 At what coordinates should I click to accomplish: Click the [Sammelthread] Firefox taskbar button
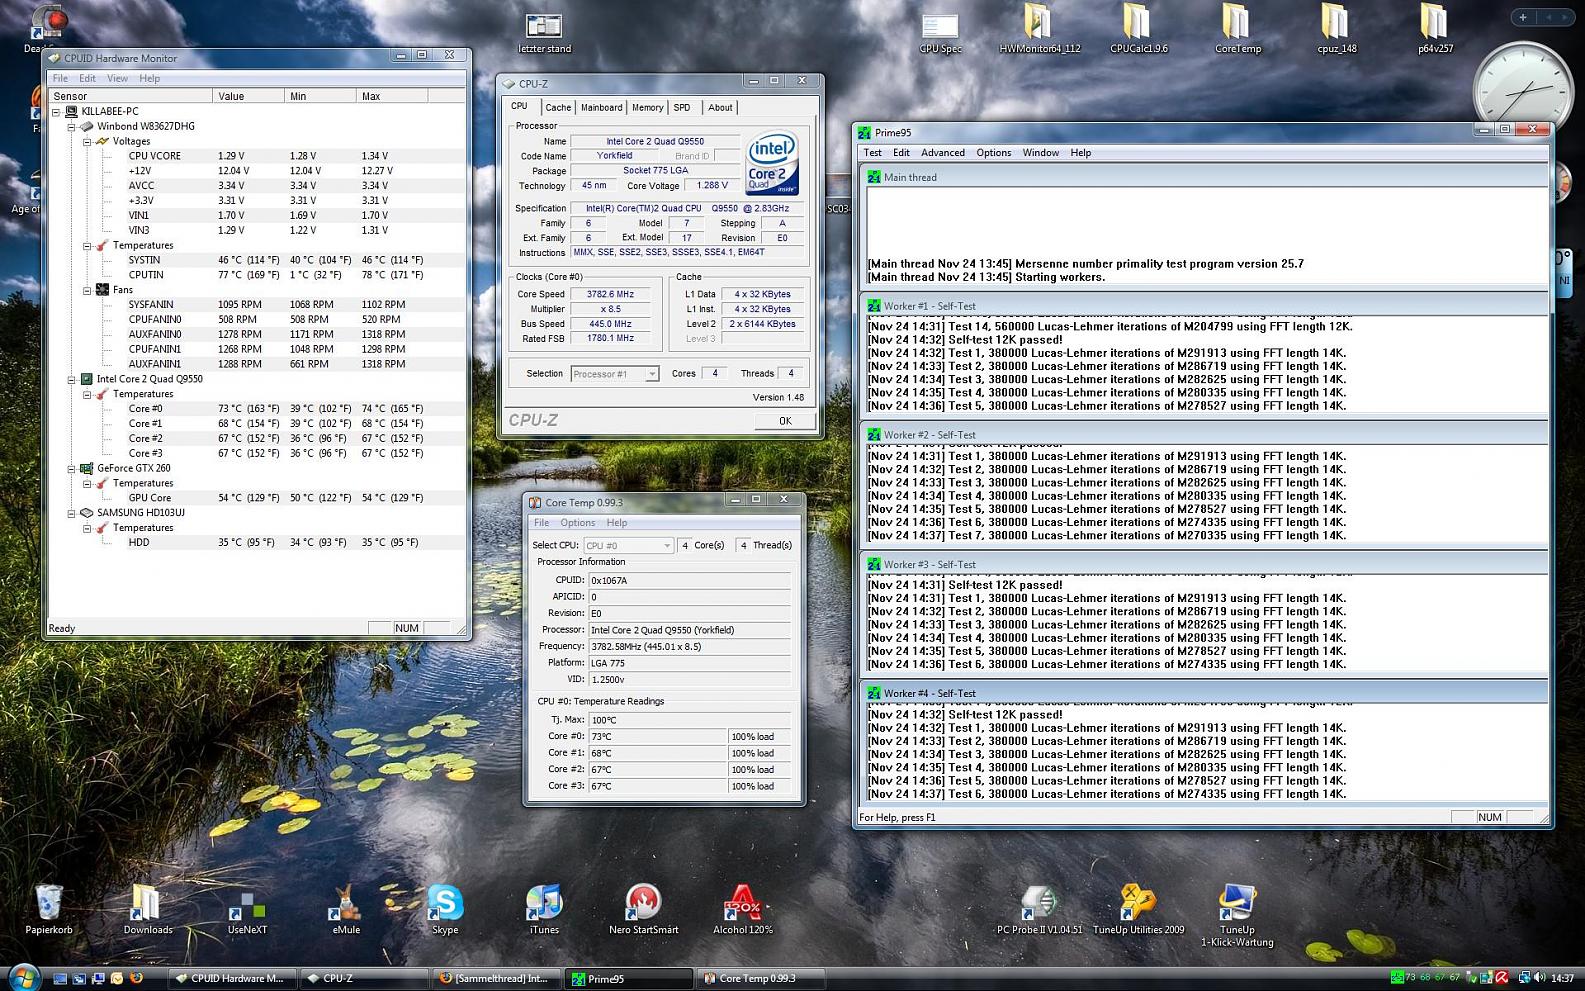click(x=496, y=978)
